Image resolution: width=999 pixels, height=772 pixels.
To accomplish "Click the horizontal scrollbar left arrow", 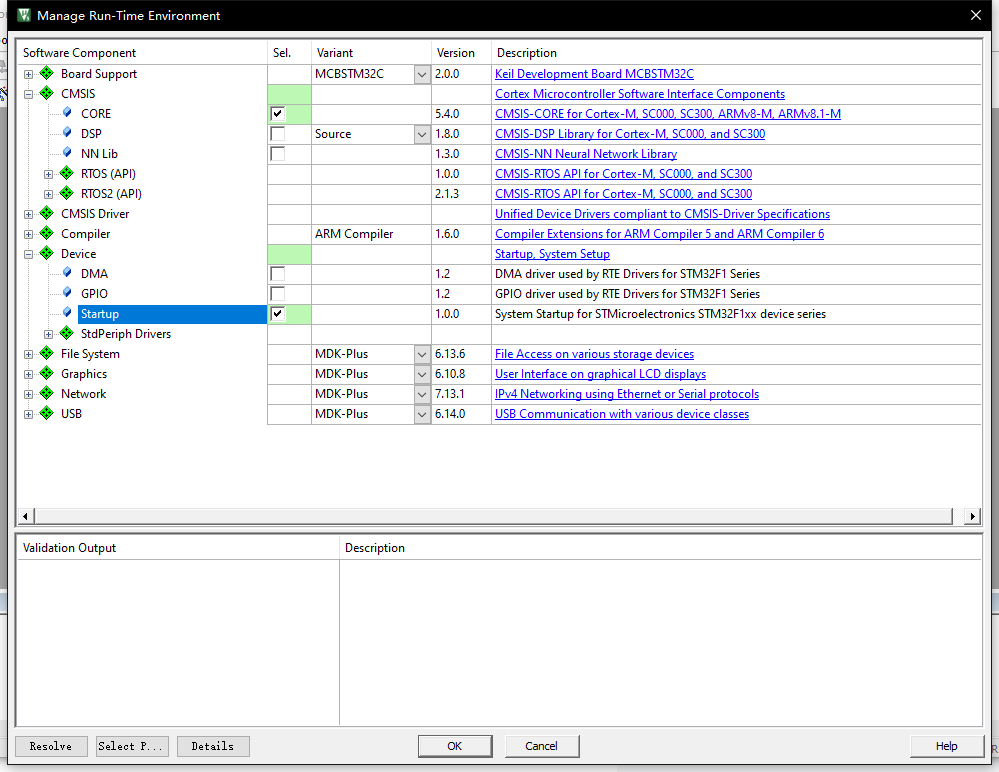I will pos(25,516).
